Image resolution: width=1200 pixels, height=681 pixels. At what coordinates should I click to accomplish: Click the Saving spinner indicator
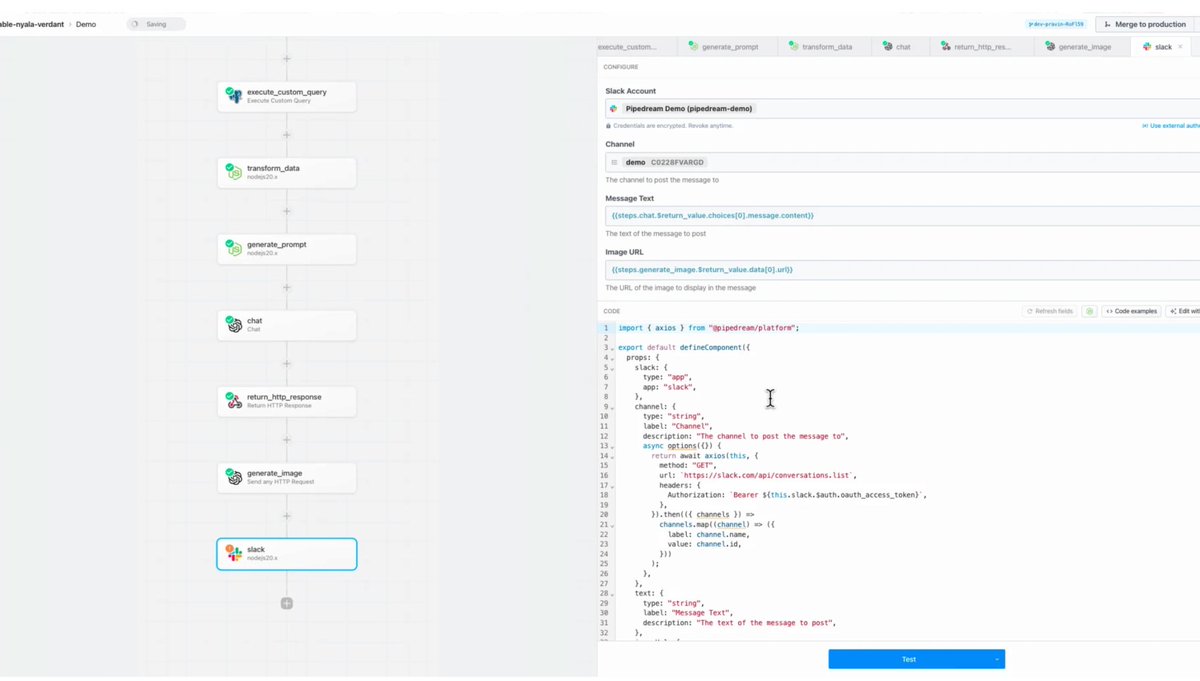point(136,24)
